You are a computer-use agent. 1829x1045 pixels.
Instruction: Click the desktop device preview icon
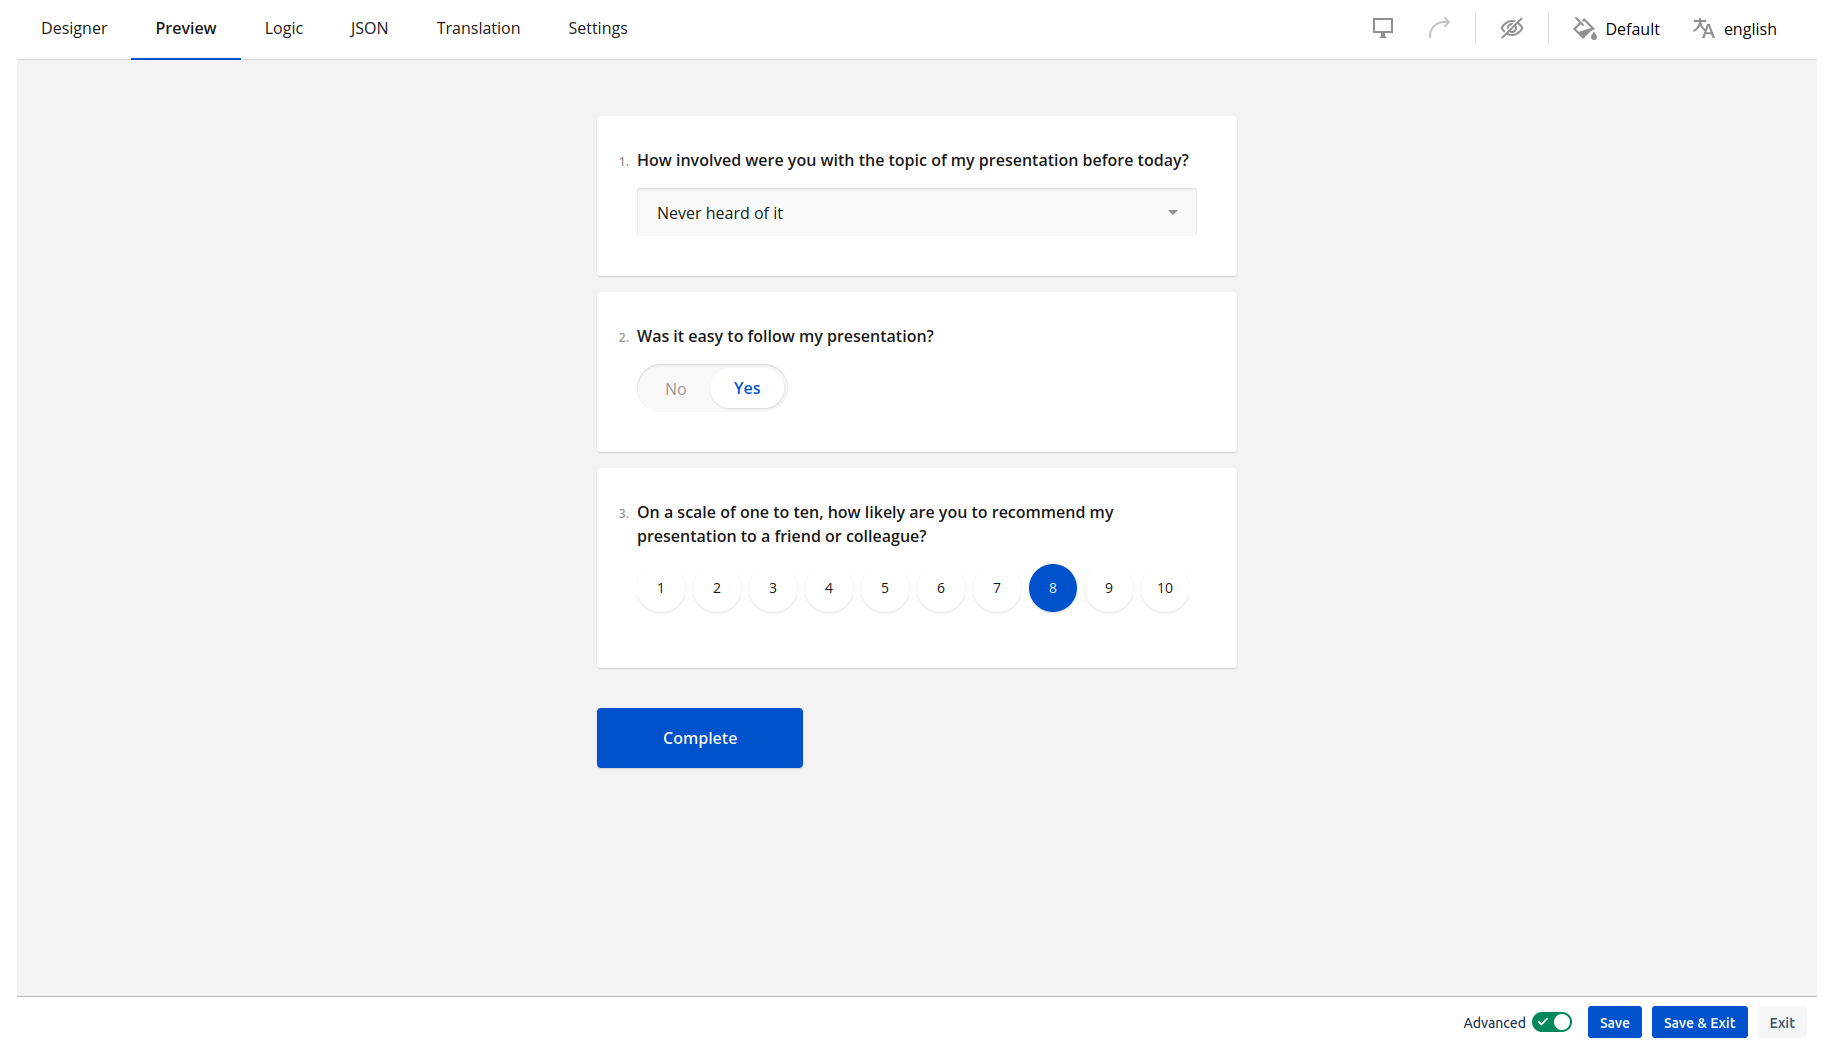[1382, 28]
